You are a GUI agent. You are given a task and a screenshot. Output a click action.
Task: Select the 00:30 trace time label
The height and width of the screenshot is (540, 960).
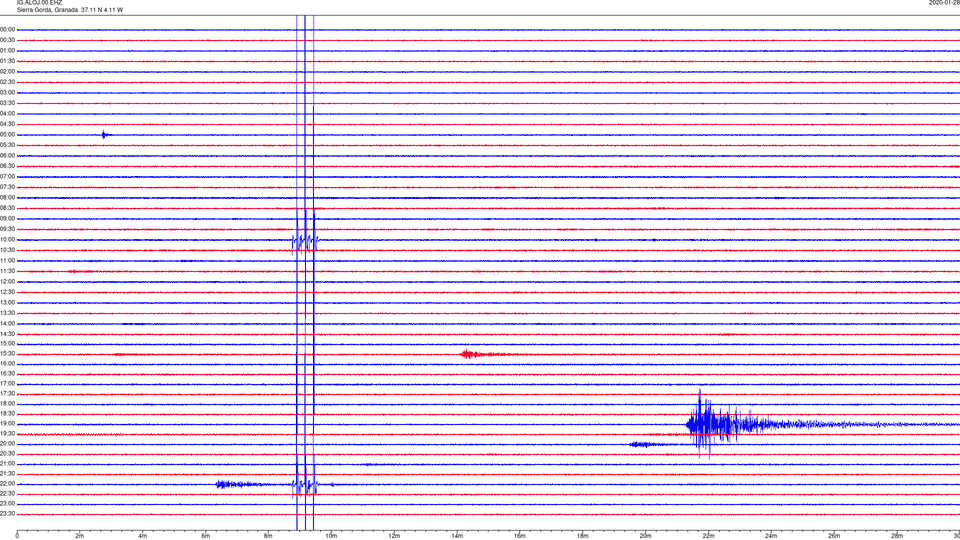coord(7,40)
